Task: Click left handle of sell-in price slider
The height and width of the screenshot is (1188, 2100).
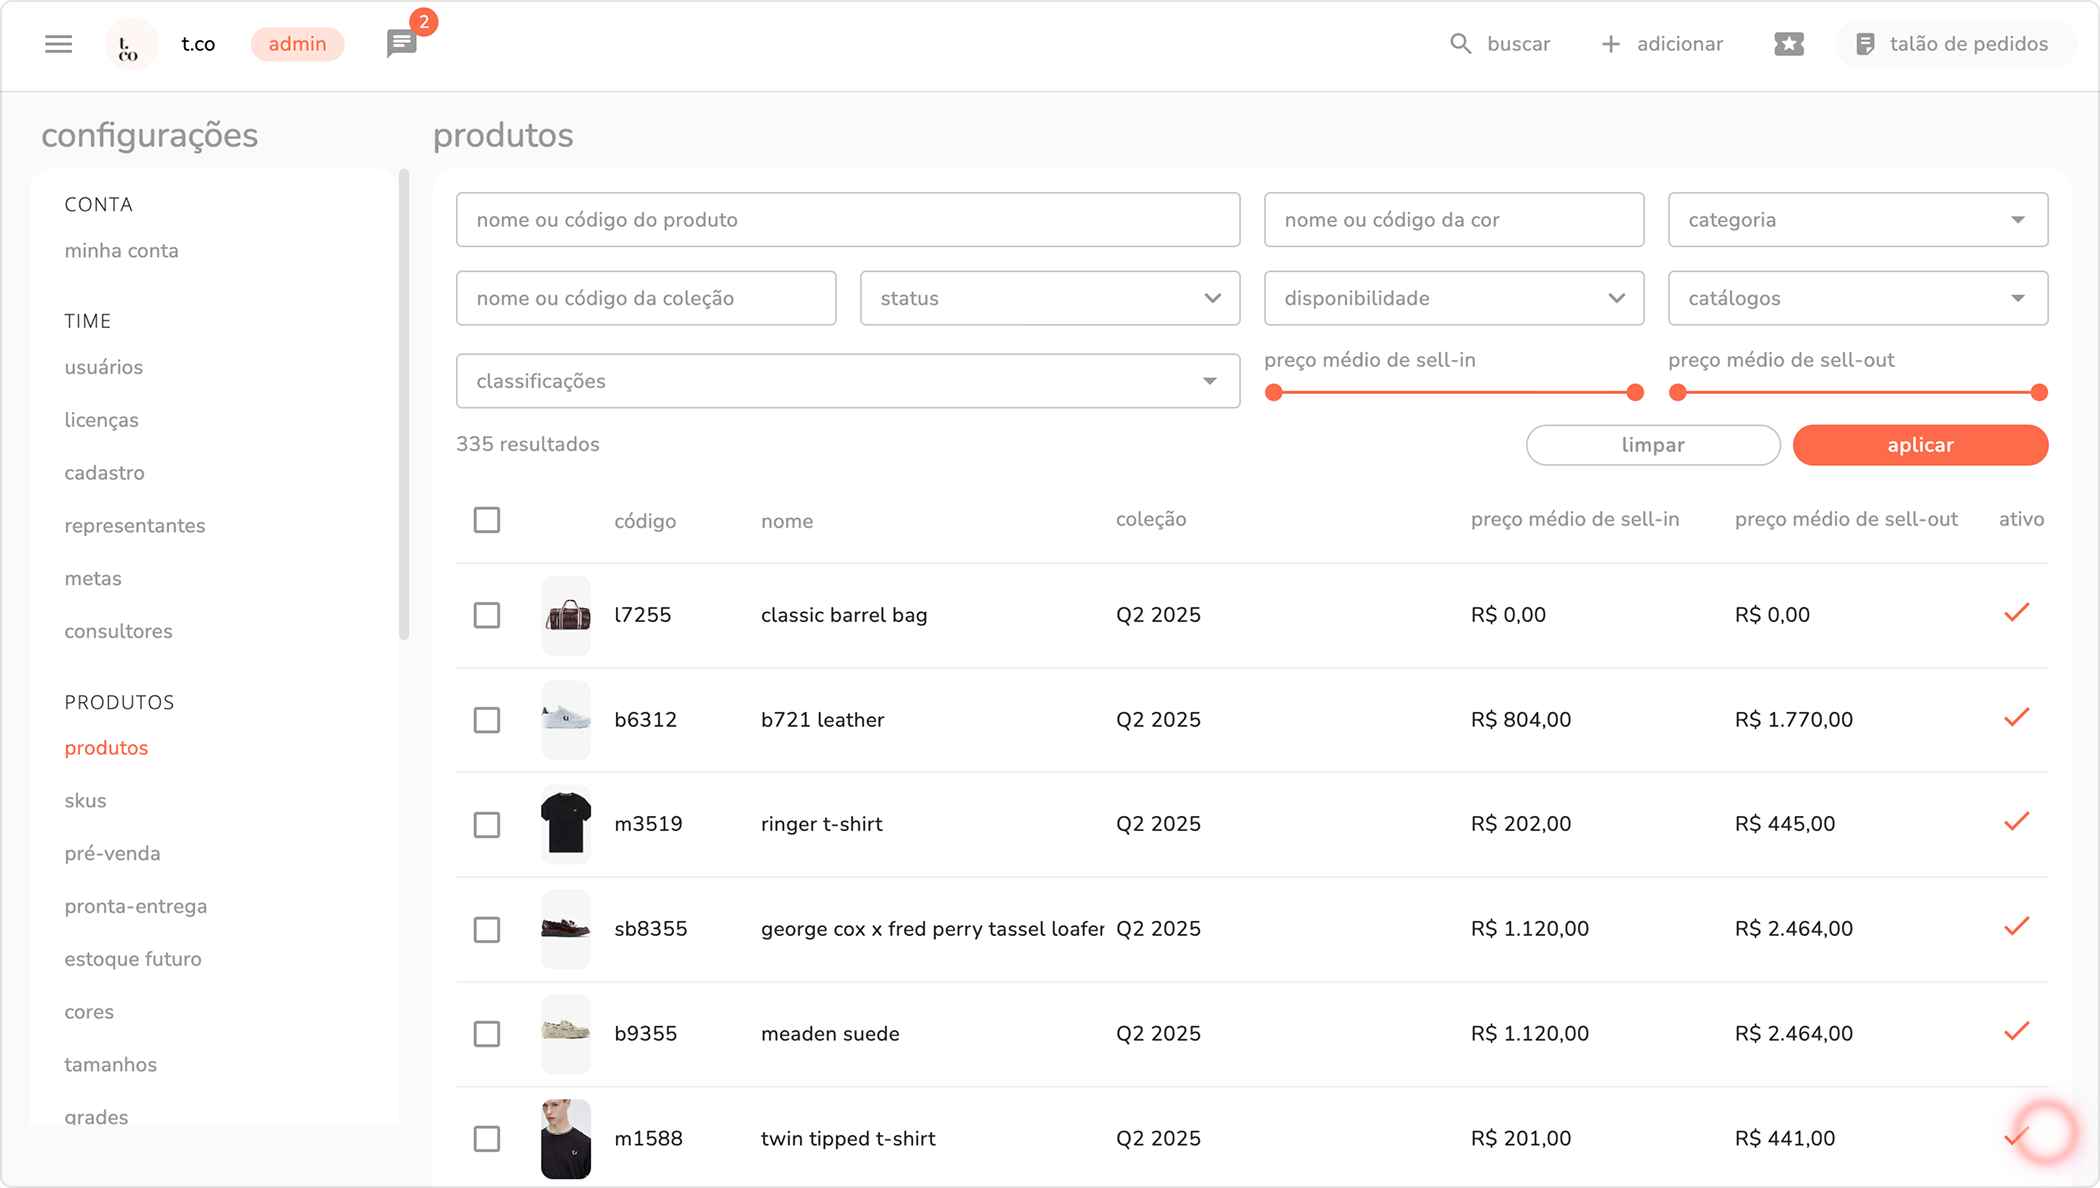Action: (1273, 393)
